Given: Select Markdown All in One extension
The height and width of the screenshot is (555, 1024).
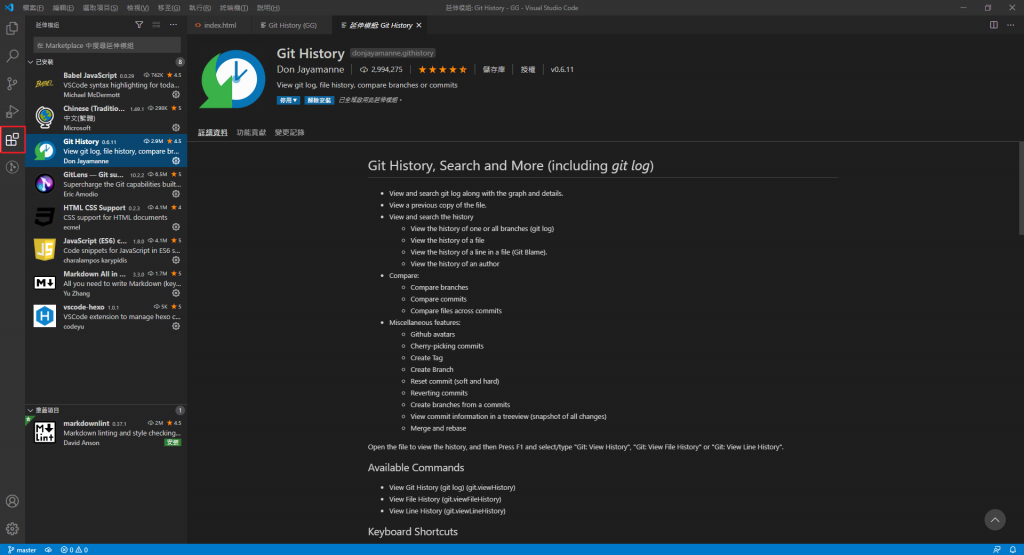Looking at the screenshot, I should [106, 283].
